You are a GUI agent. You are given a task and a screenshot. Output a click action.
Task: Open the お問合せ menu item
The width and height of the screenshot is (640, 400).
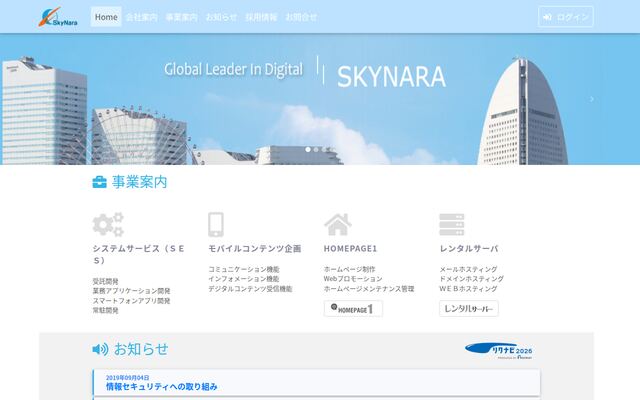pos(301,17)
